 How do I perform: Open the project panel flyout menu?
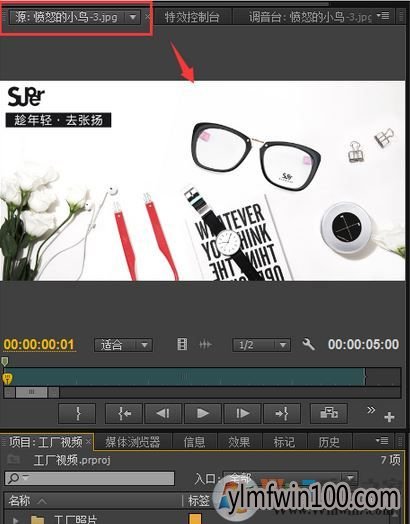(382, 441)
